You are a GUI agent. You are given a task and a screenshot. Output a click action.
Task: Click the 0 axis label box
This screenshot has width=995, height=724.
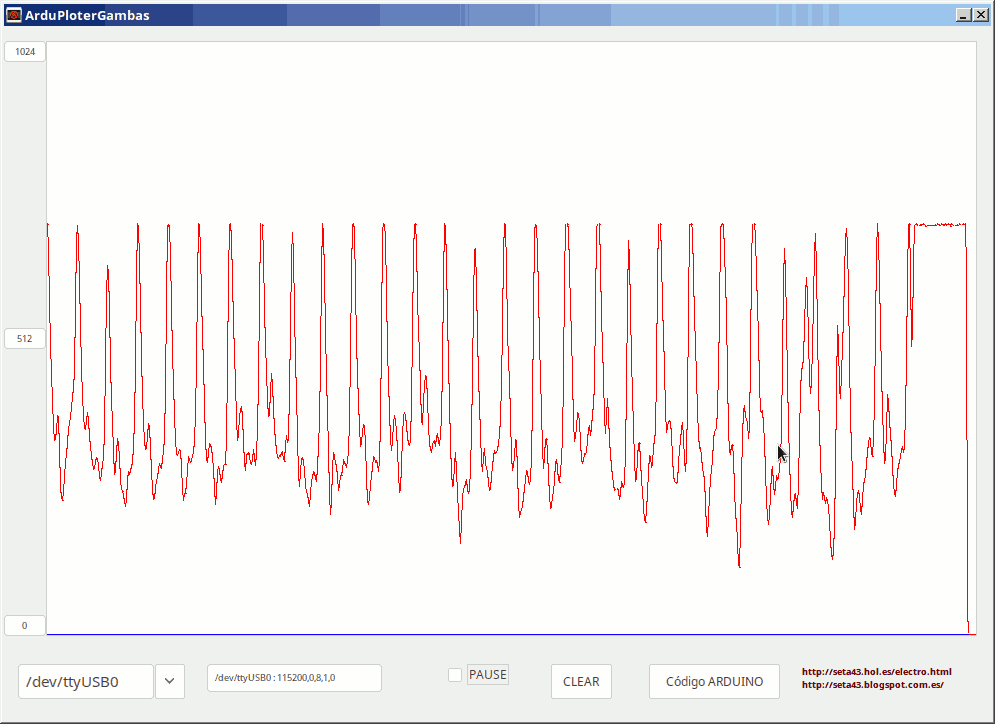point(25,625)
